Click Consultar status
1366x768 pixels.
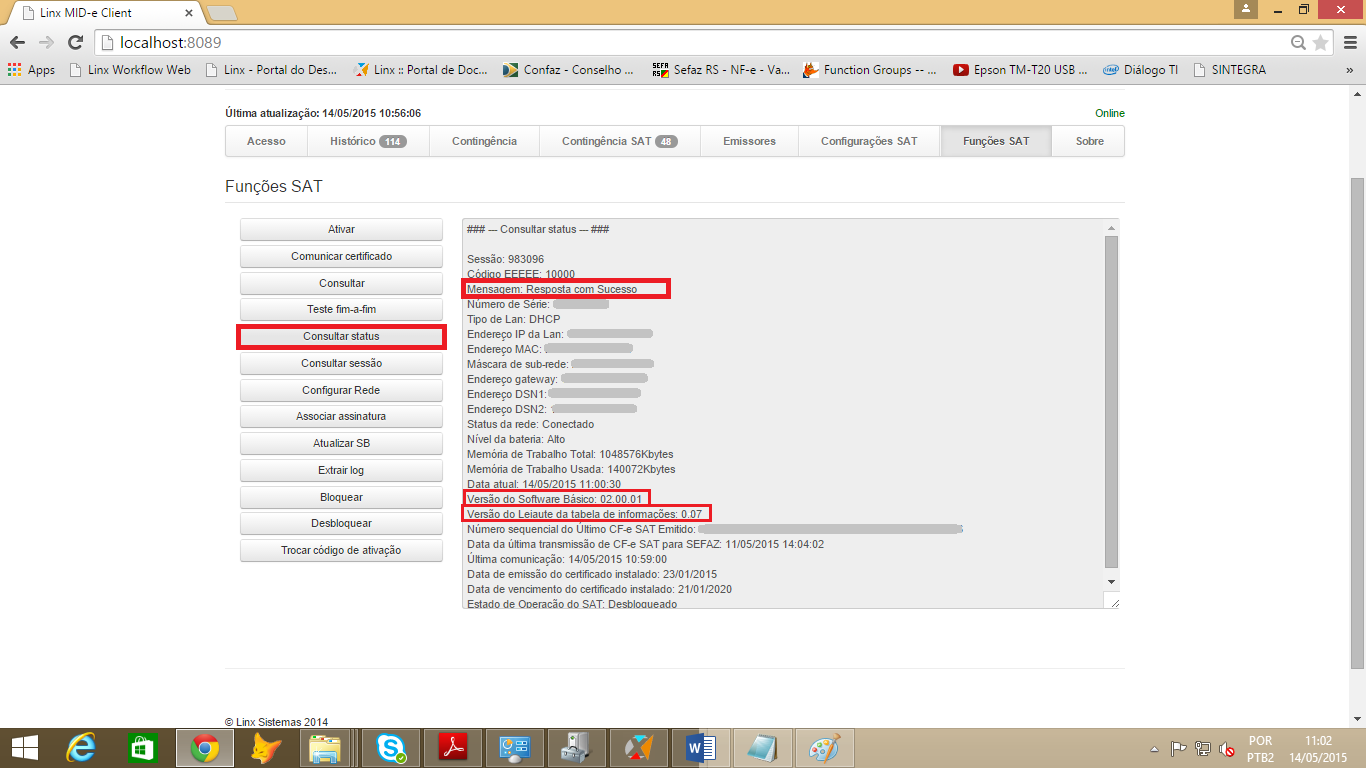(x=341, y=337)
